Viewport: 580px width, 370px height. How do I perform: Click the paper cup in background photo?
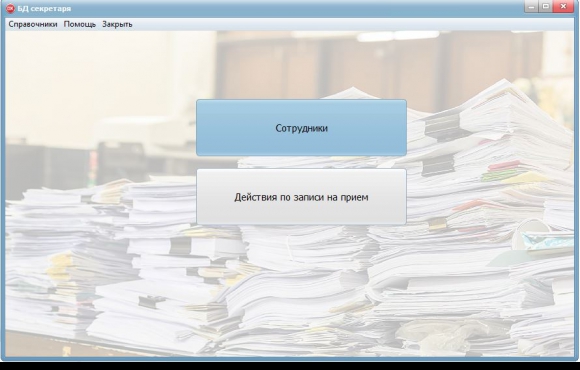click(x=533, y=236)
